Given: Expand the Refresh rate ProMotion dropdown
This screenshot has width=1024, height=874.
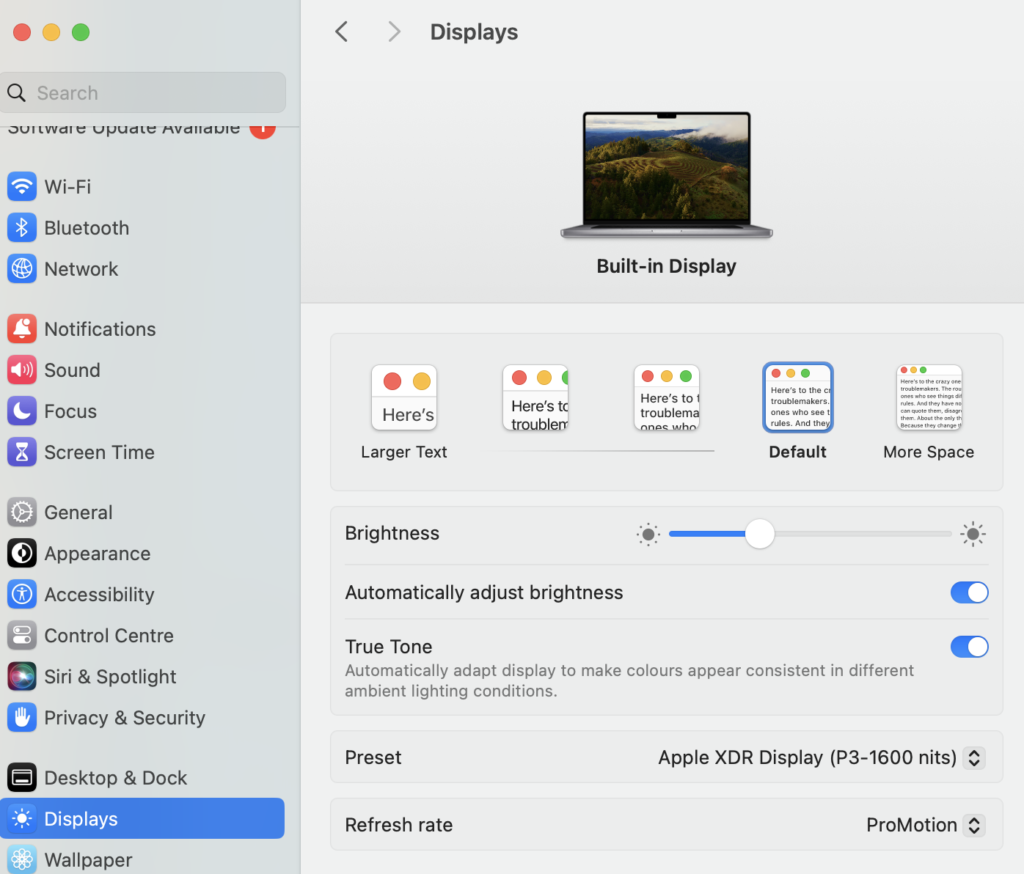Looking at the screenshot, I should pyautogui.click(x=973, y=826).
